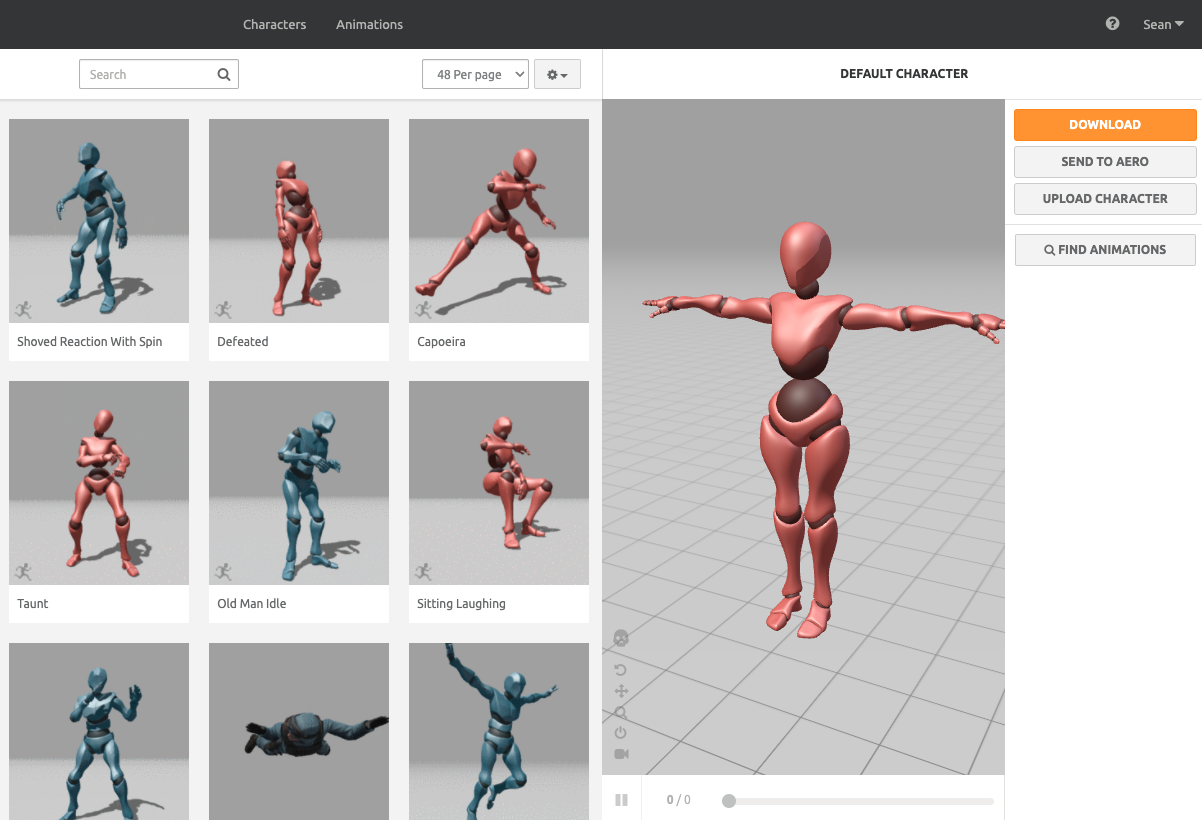Select the zoom magnifier icon in viewer

tap(621, 712)
